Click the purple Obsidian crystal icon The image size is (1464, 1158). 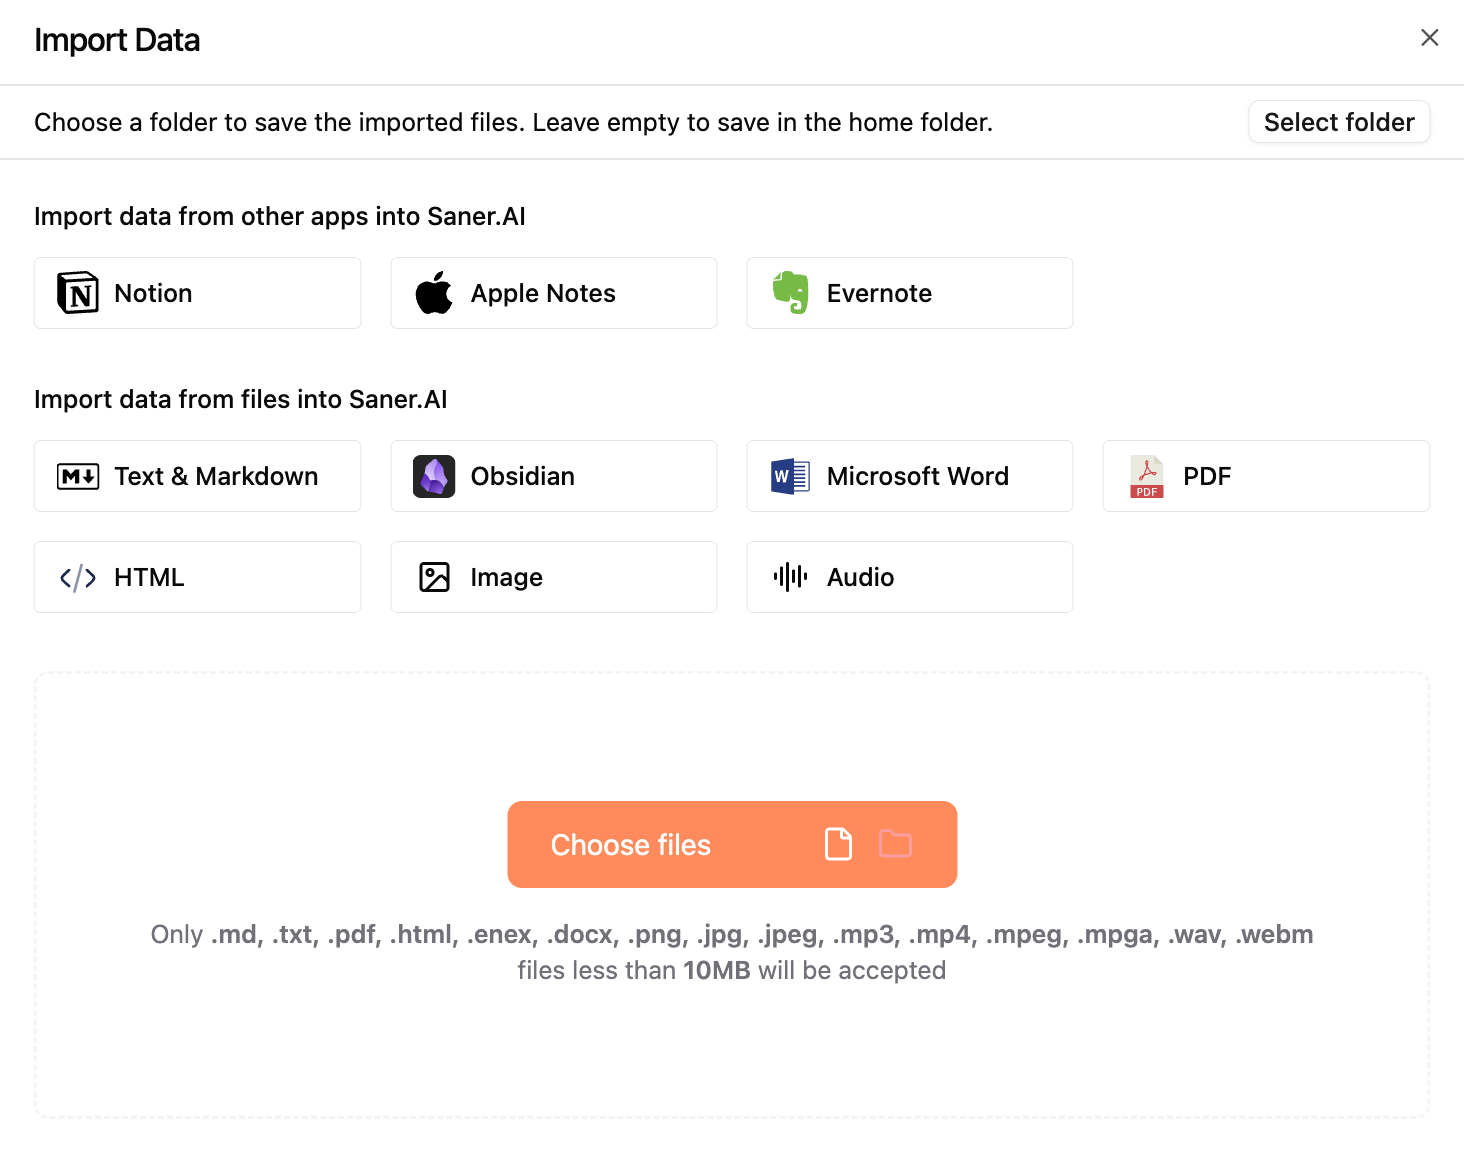[434, 476]
